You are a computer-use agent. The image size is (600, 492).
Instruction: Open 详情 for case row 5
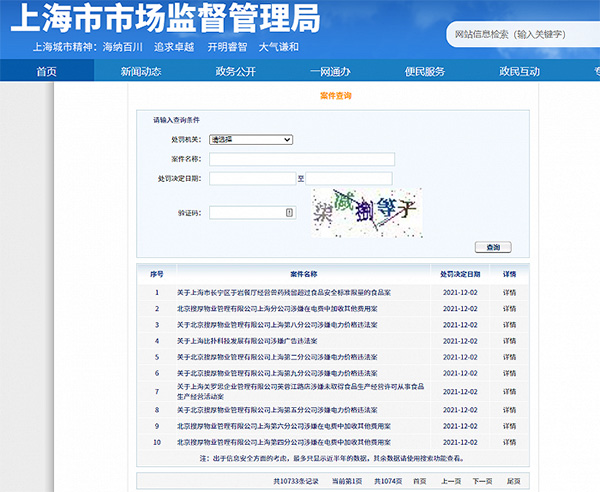(x=509, y=357)
